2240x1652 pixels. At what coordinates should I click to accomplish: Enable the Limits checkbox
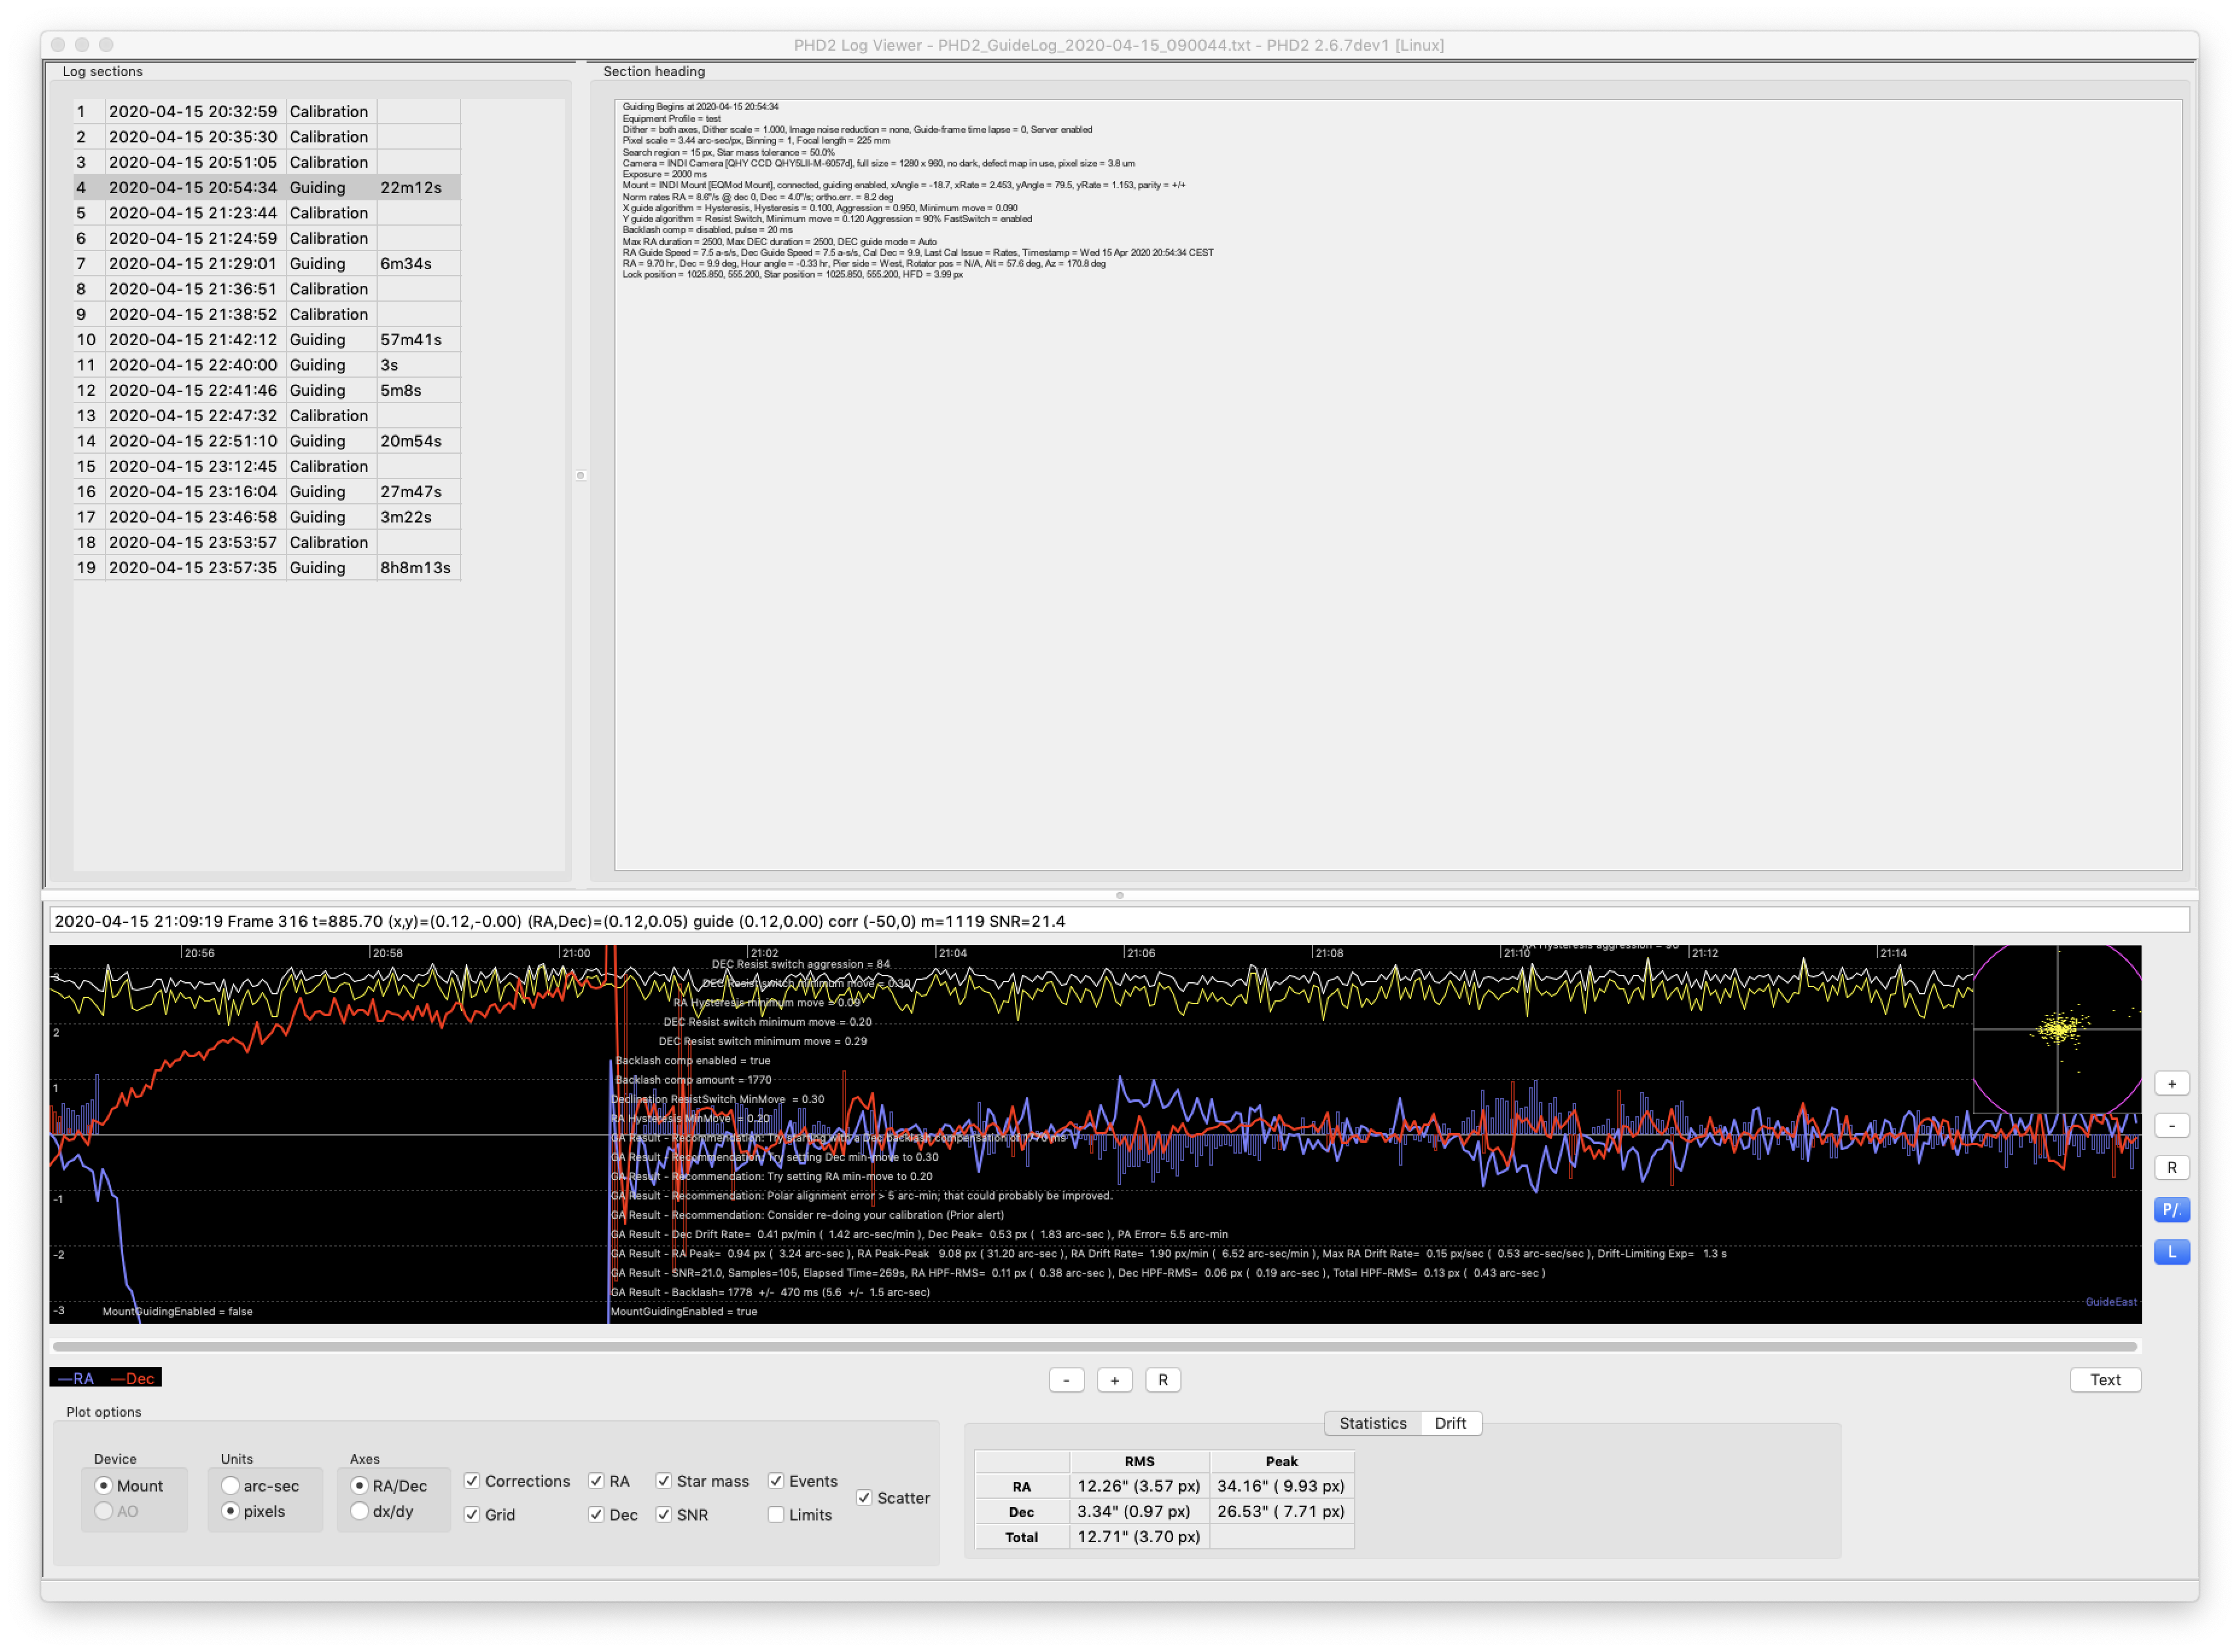pyautogui.click(x=776, y=1515)
